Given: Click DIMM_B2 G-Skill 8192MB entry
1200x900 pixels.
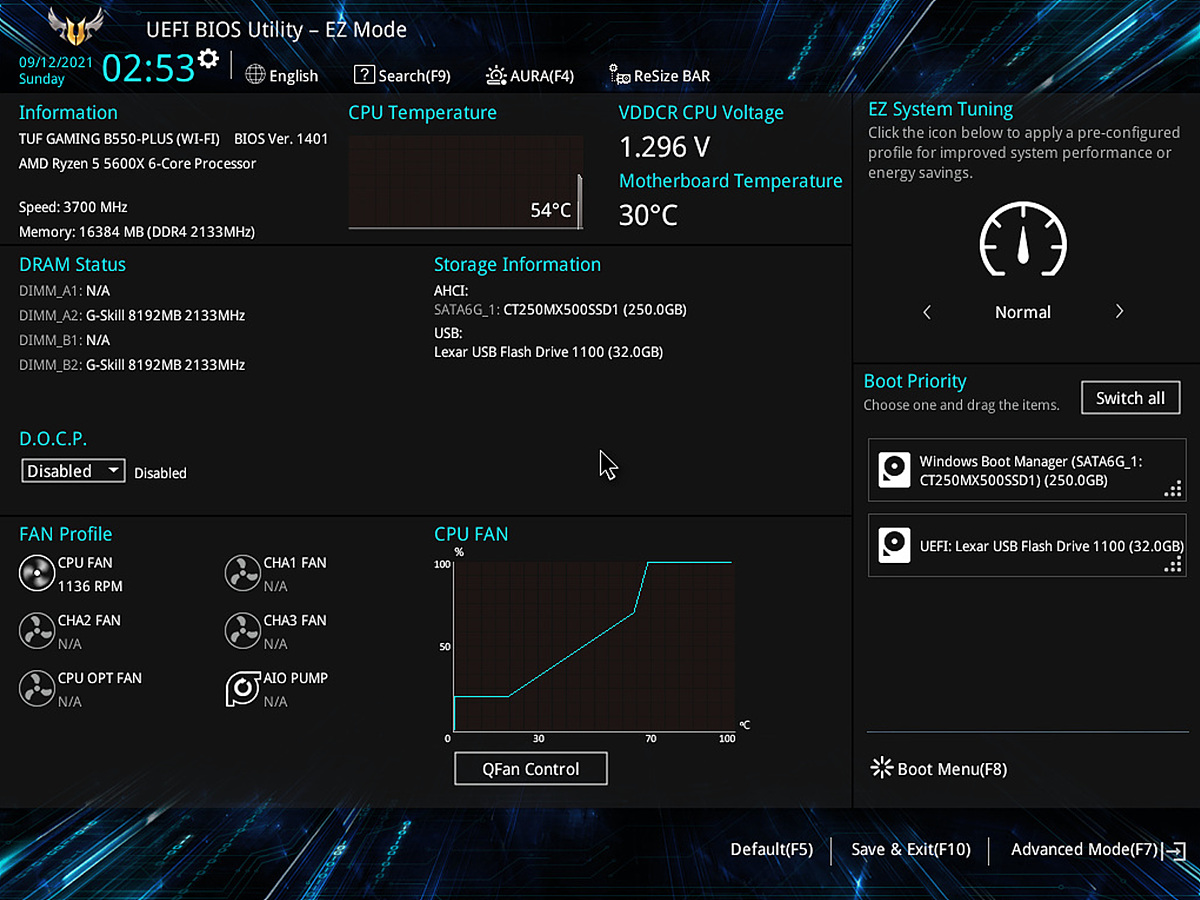Looking at the screenshot, I should pos(132,365).
